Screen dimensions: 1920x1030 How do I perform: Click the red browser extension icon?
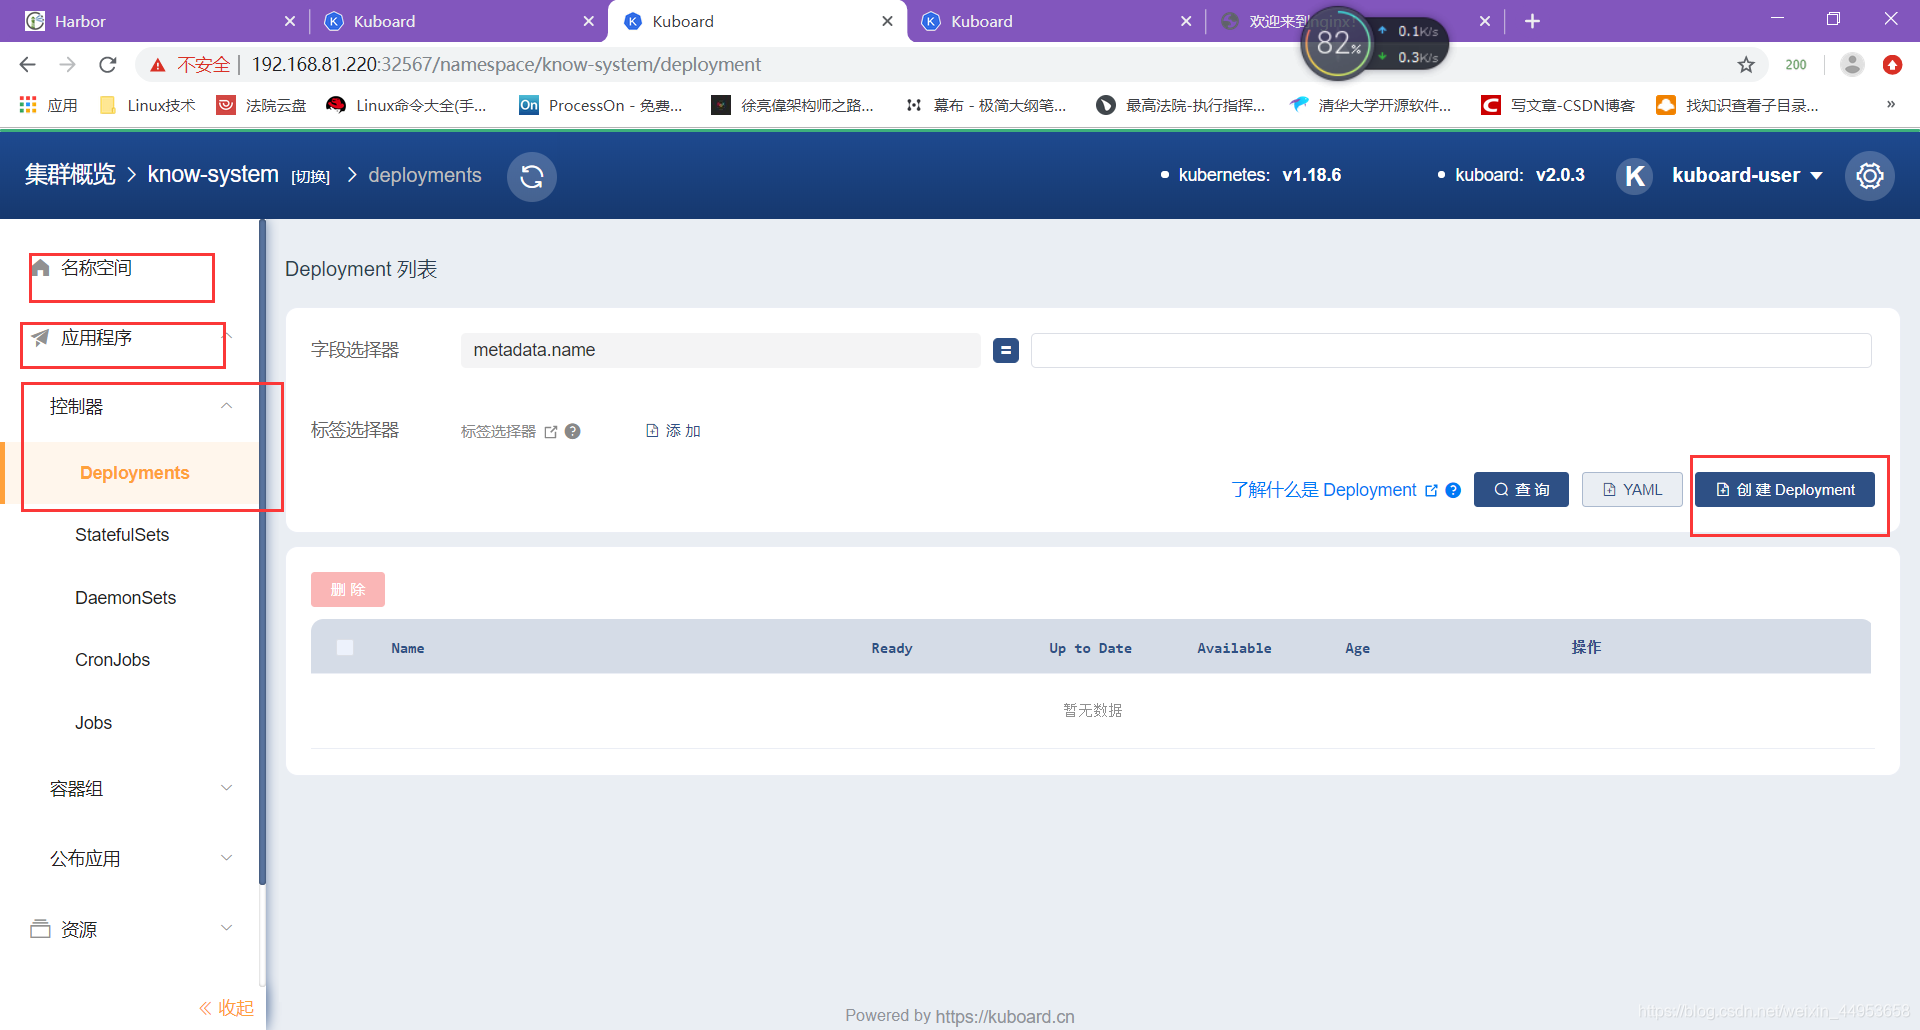coord(1892,65)
